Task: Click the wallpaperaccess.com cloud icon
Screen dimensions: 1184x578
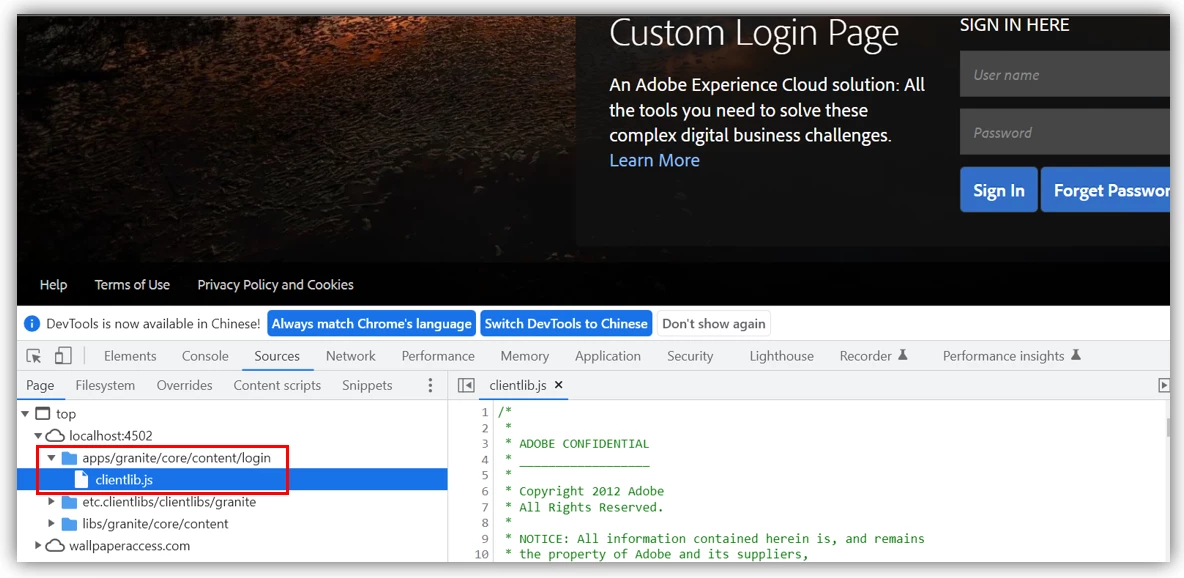Action: click(x=56, y=546)
